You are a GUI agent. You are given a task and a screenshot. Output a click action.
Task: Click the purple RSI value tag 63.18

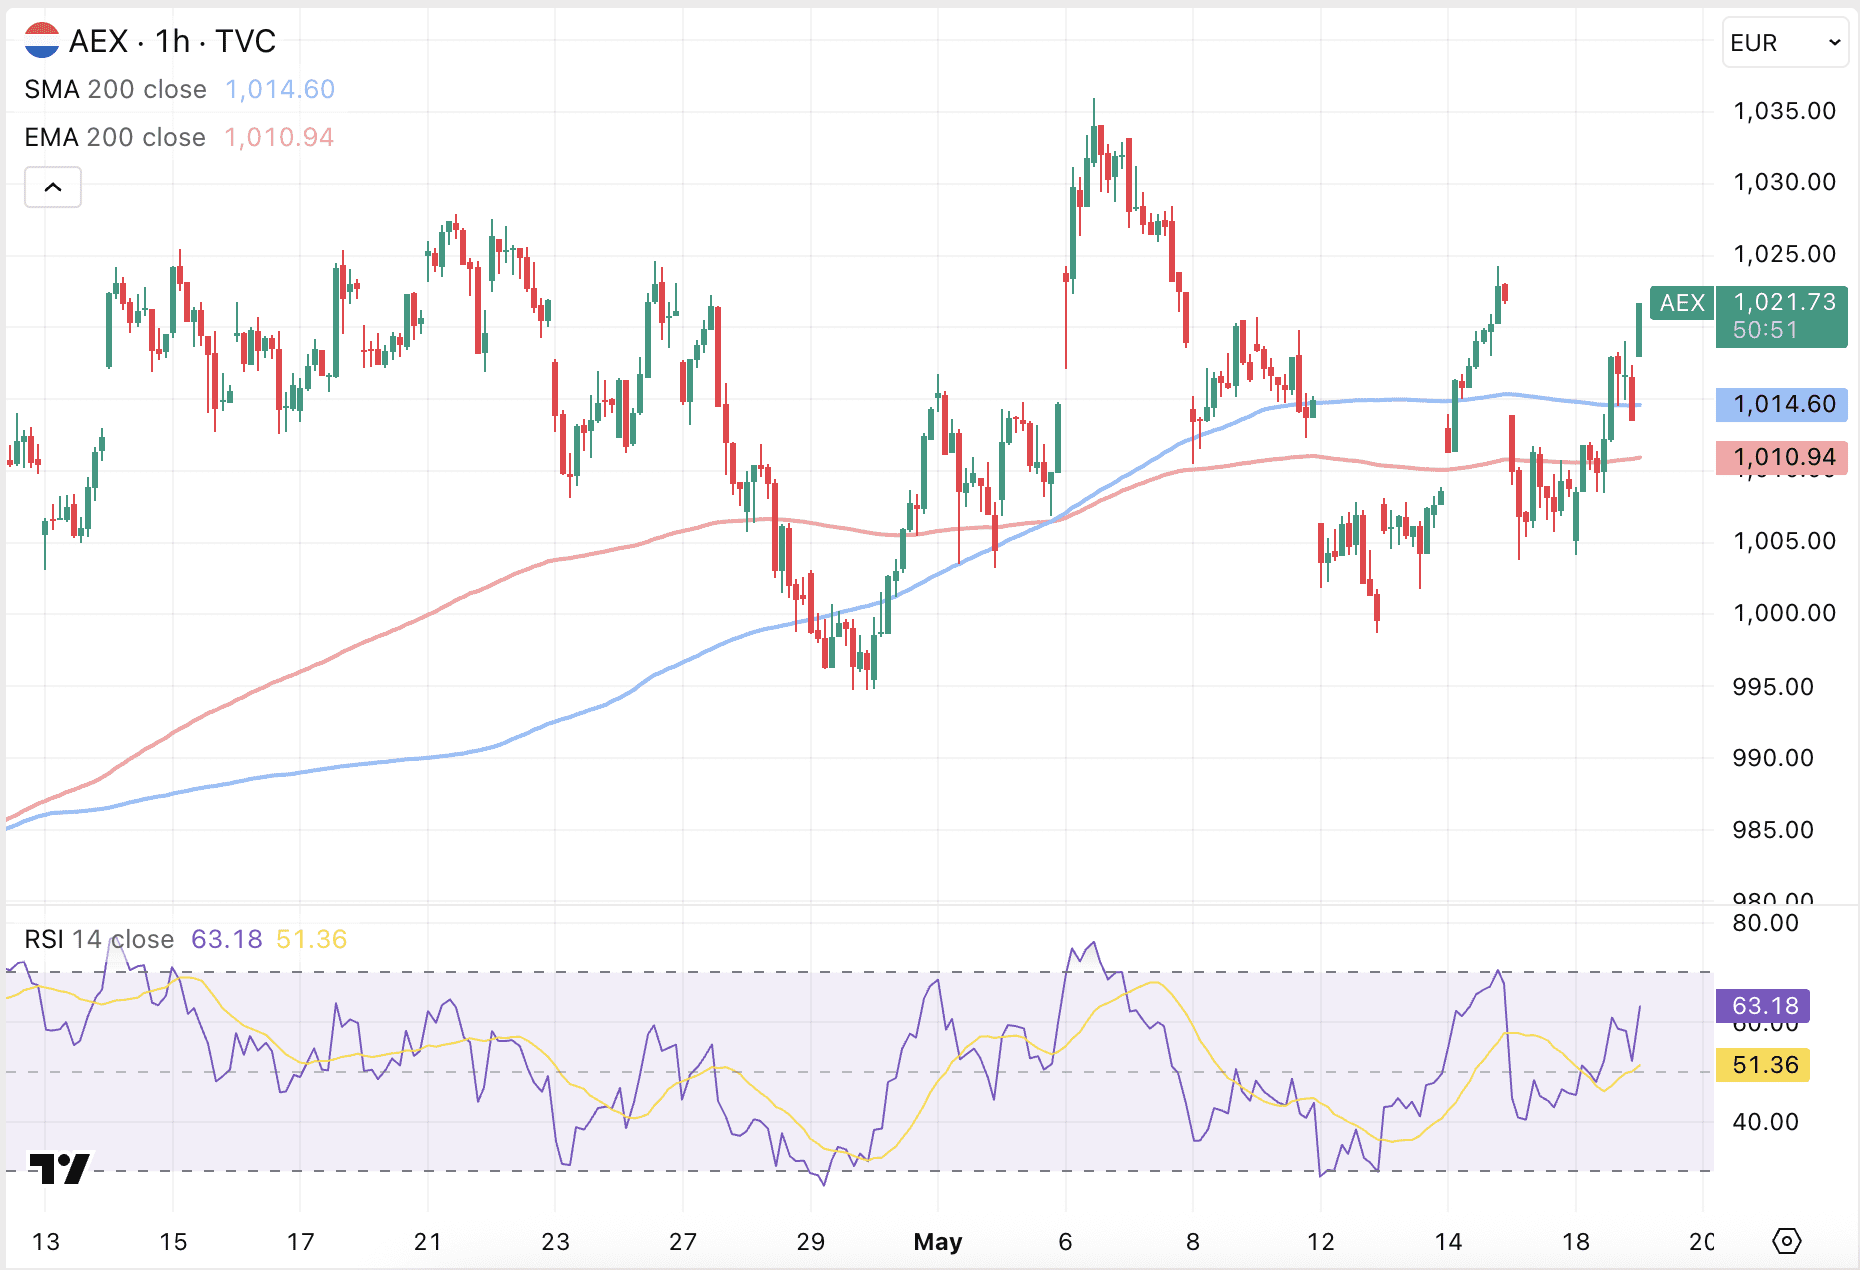click(x=1764, y=1005)
